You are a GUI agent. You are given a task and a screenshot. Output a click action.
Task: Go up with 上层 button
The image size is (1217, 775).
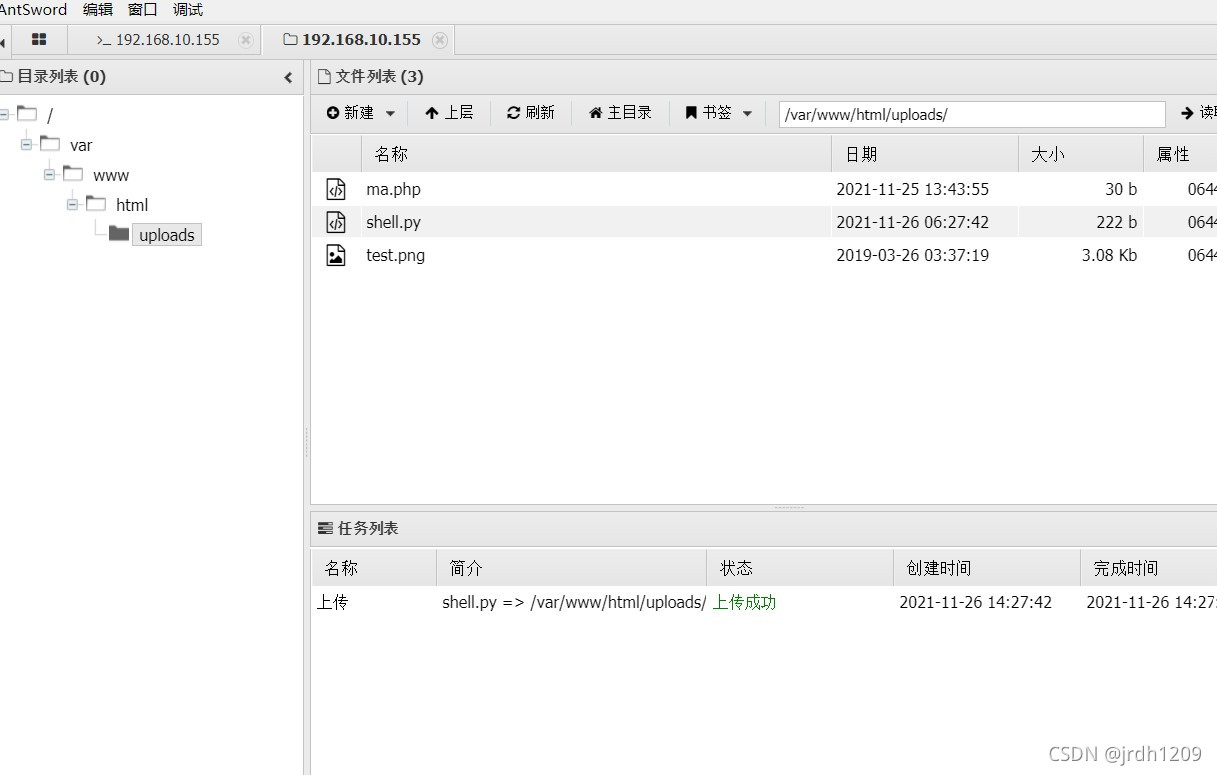[x=449, y=113]
